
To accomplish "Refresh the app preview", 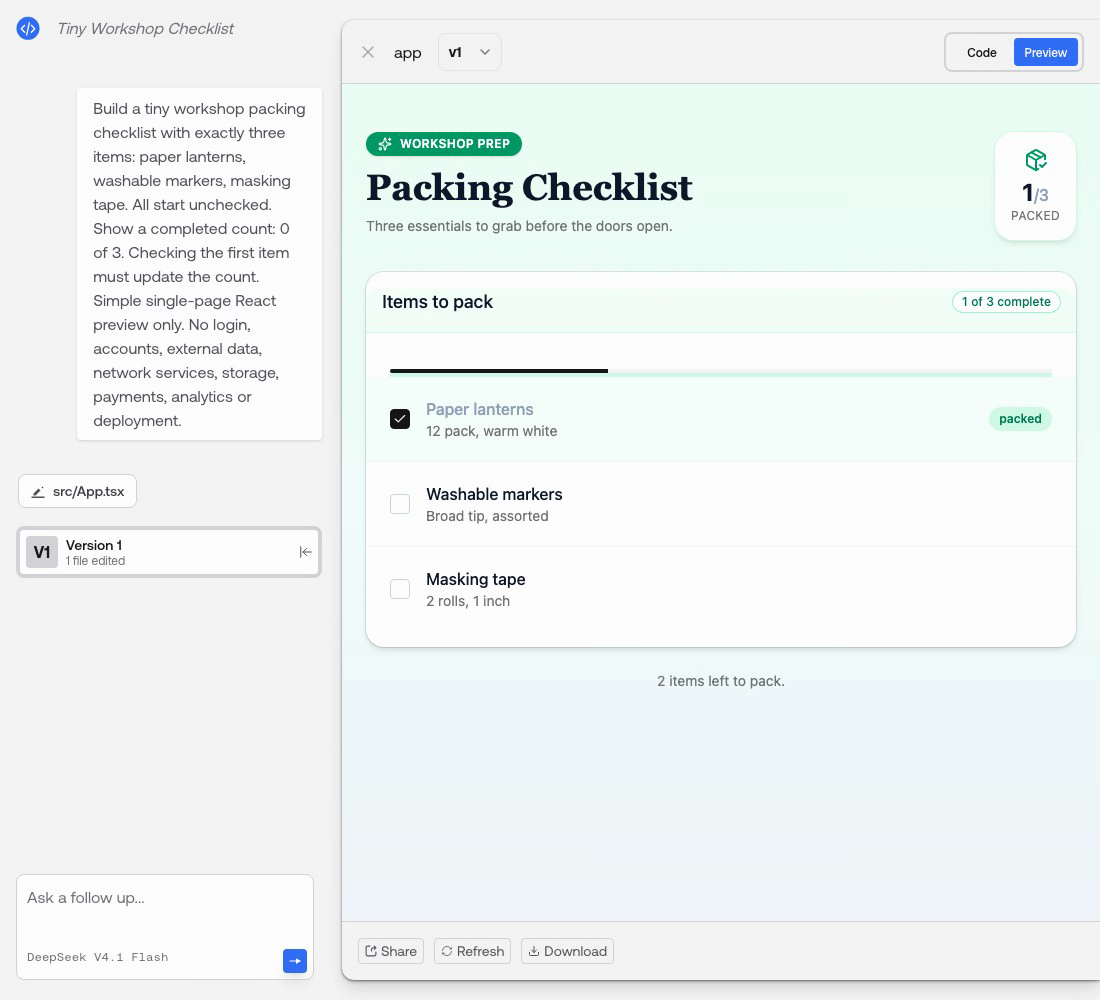I will tap(472, 951).
